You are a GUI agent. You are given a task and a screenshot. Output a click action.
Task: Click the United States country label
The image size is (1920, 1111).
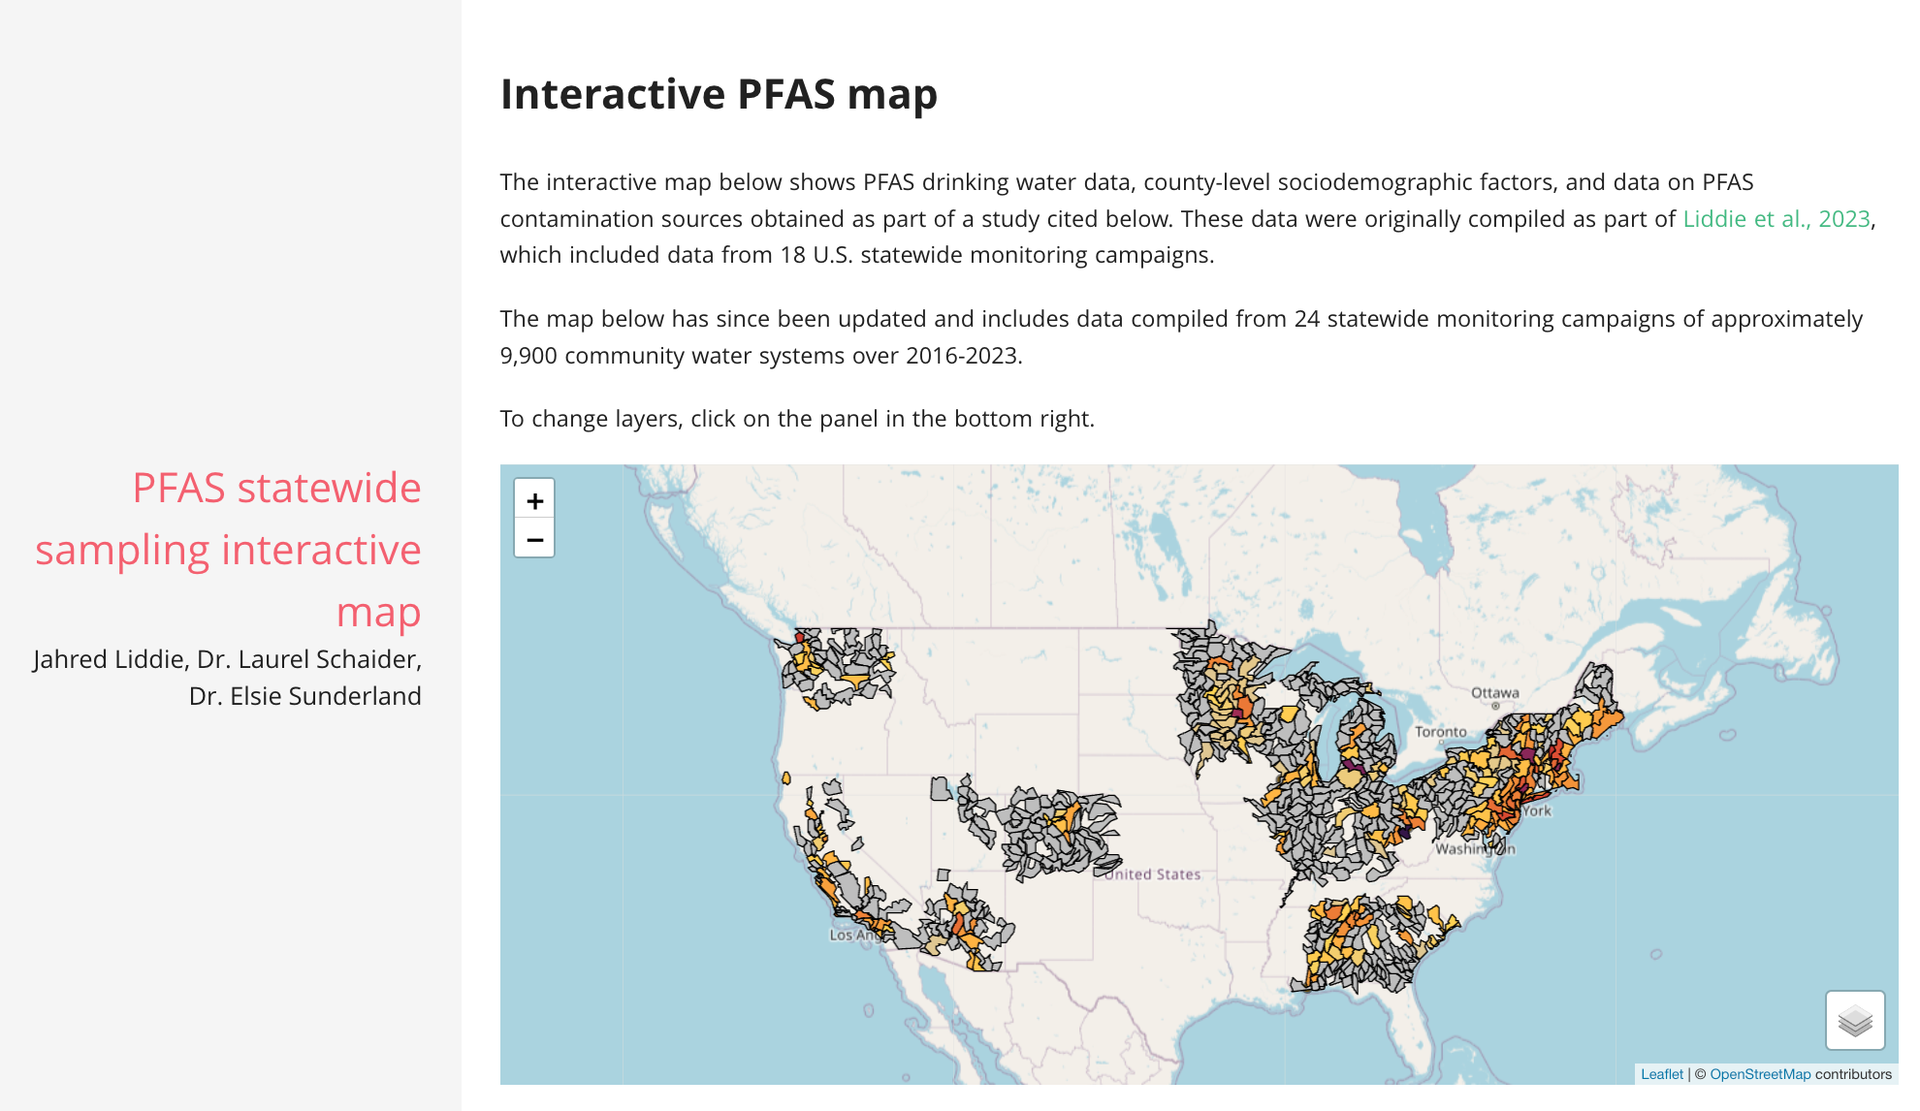[1152, 874]
